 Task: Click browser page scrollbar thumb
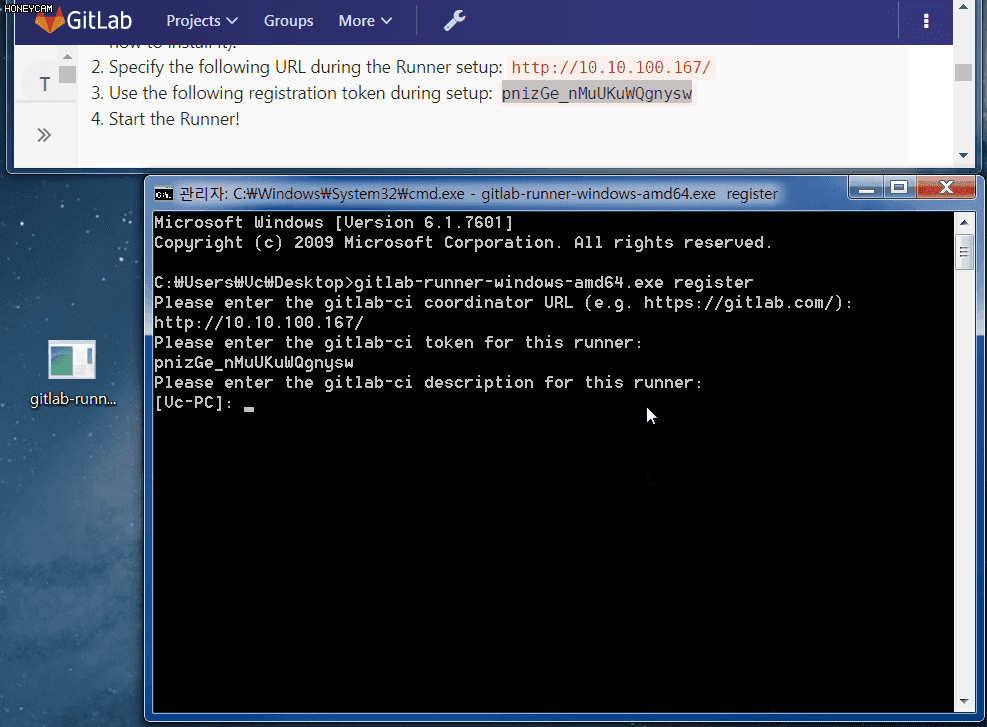963,72
